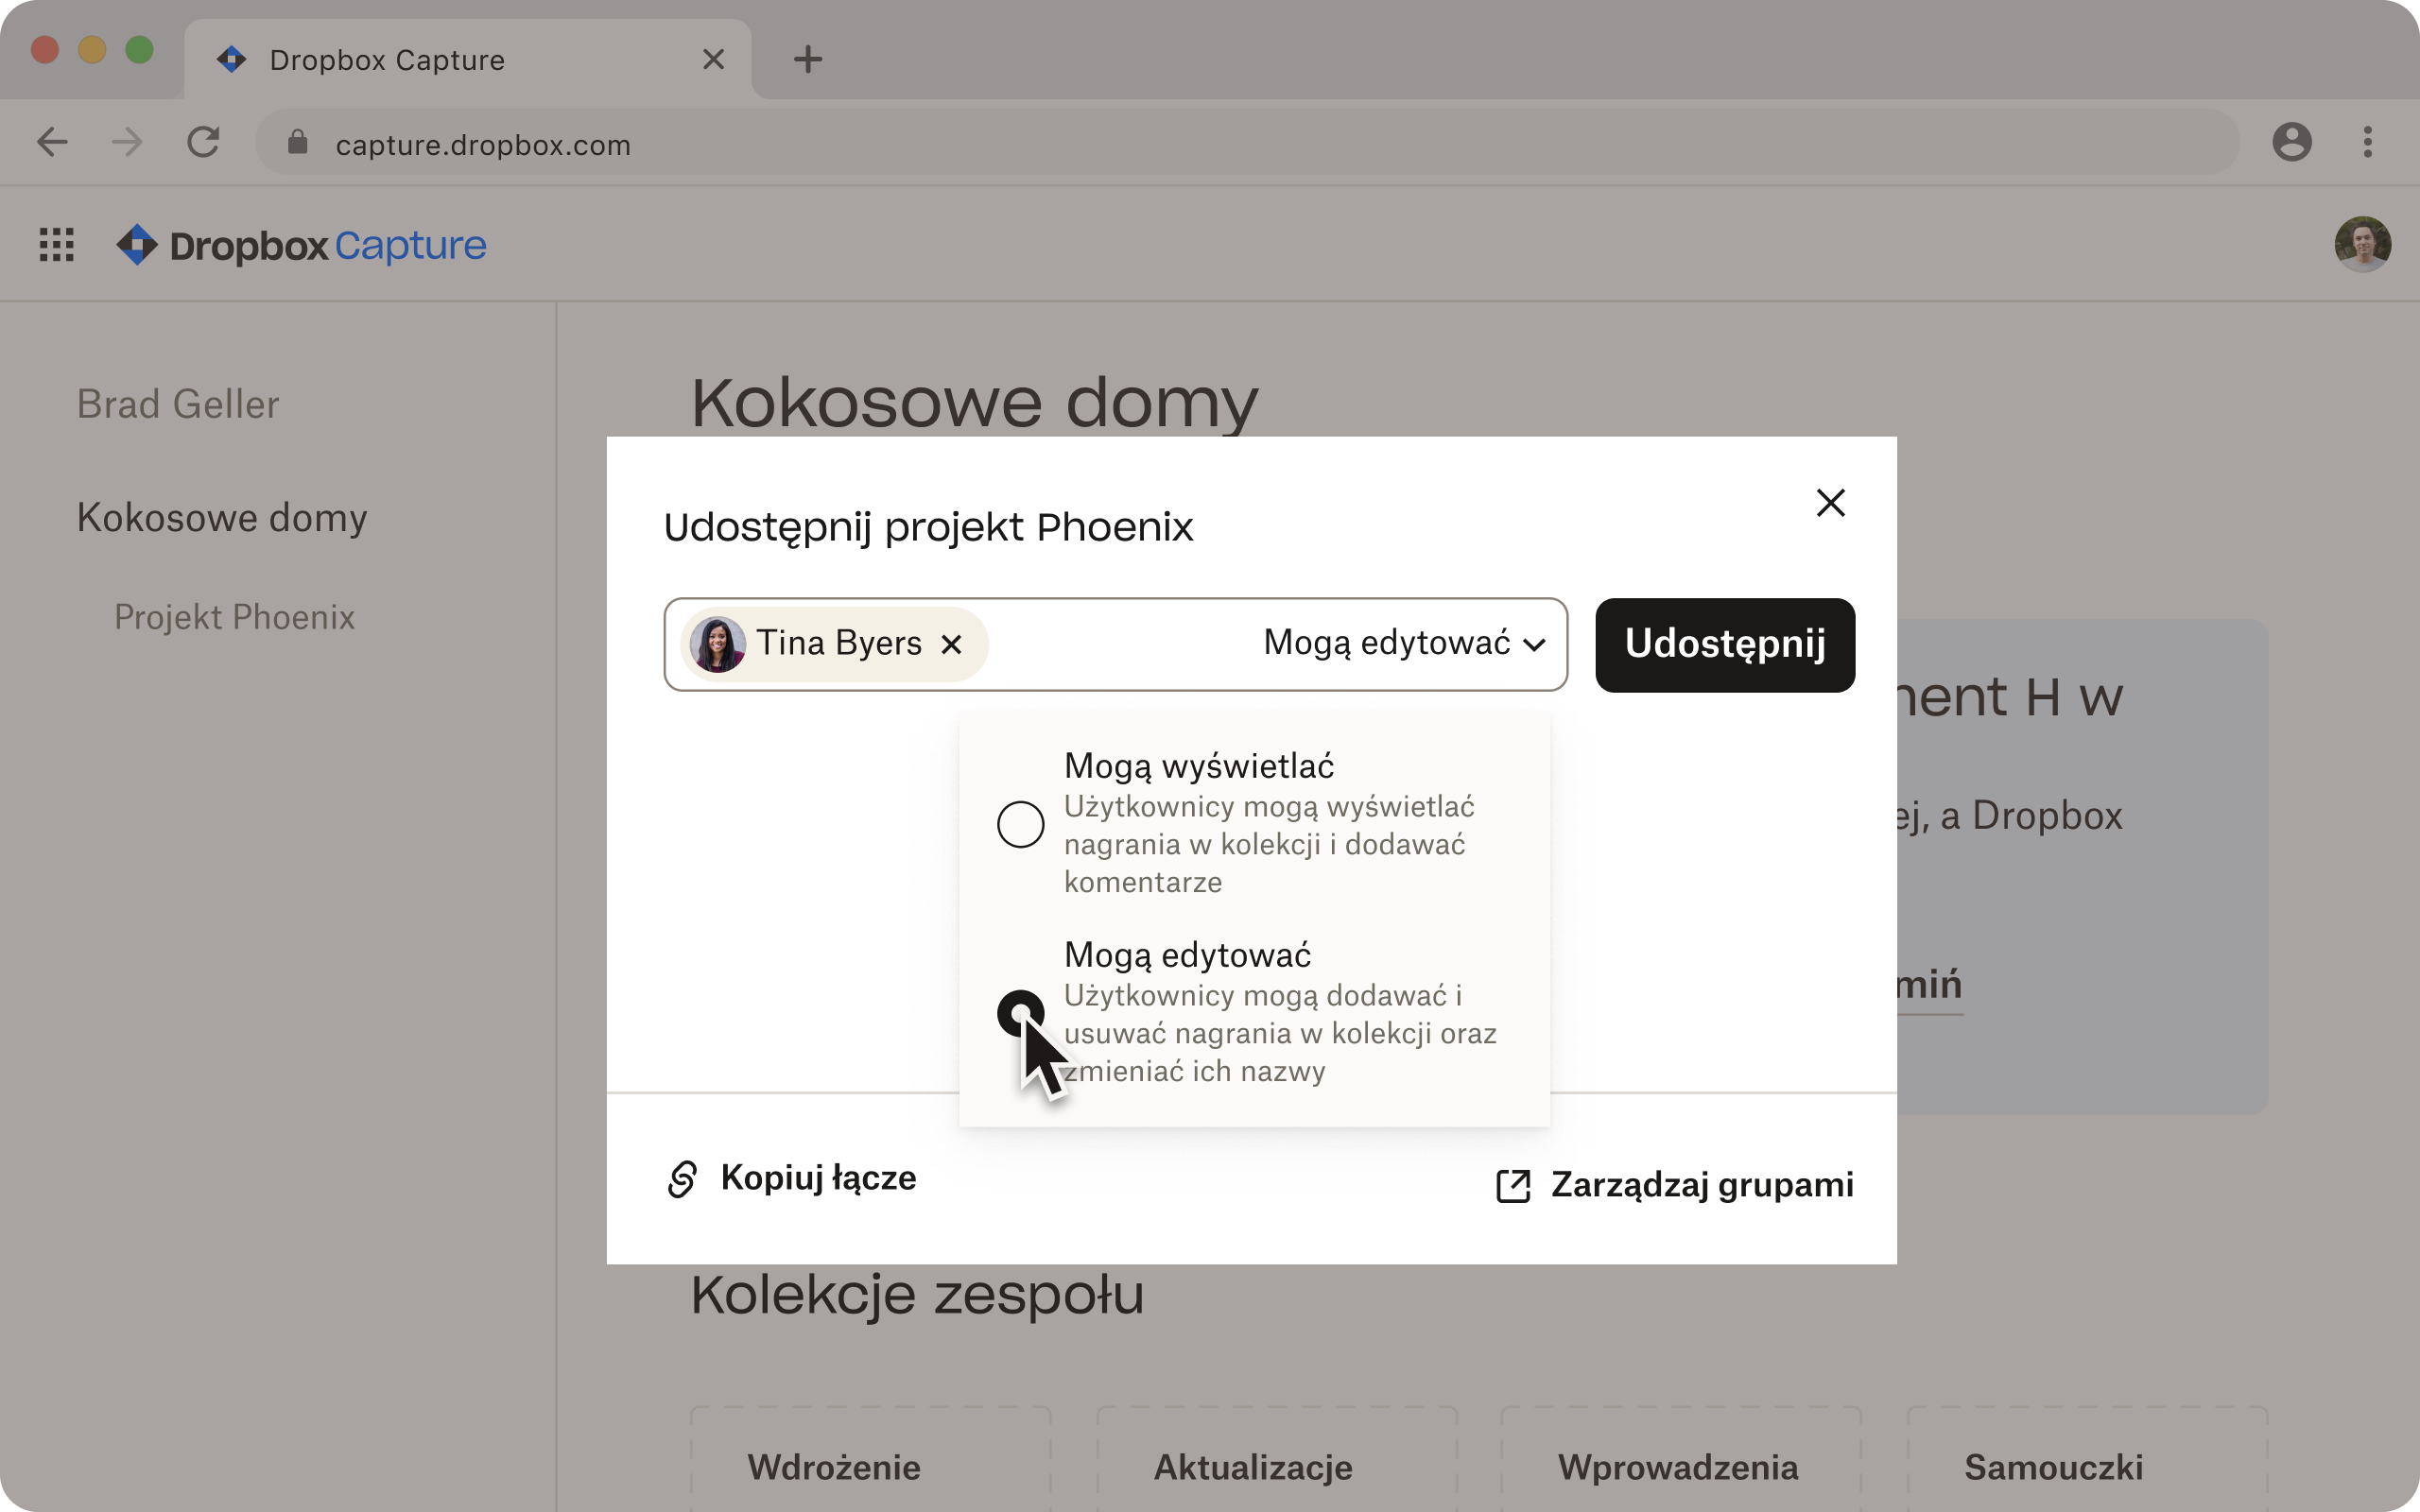The width and height of the screenshot is (2420, 1512).
Task: Close the share dialog
Action: tap(1830, 503)
